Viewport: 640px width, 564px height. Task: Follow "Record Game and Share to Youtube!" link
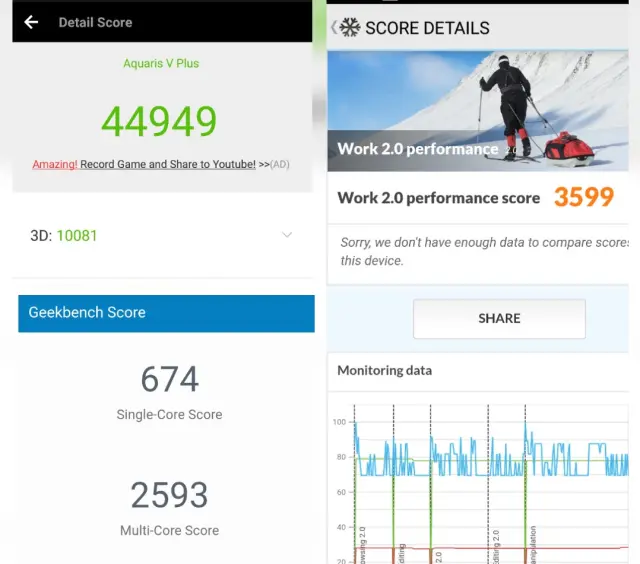[168, 164]
